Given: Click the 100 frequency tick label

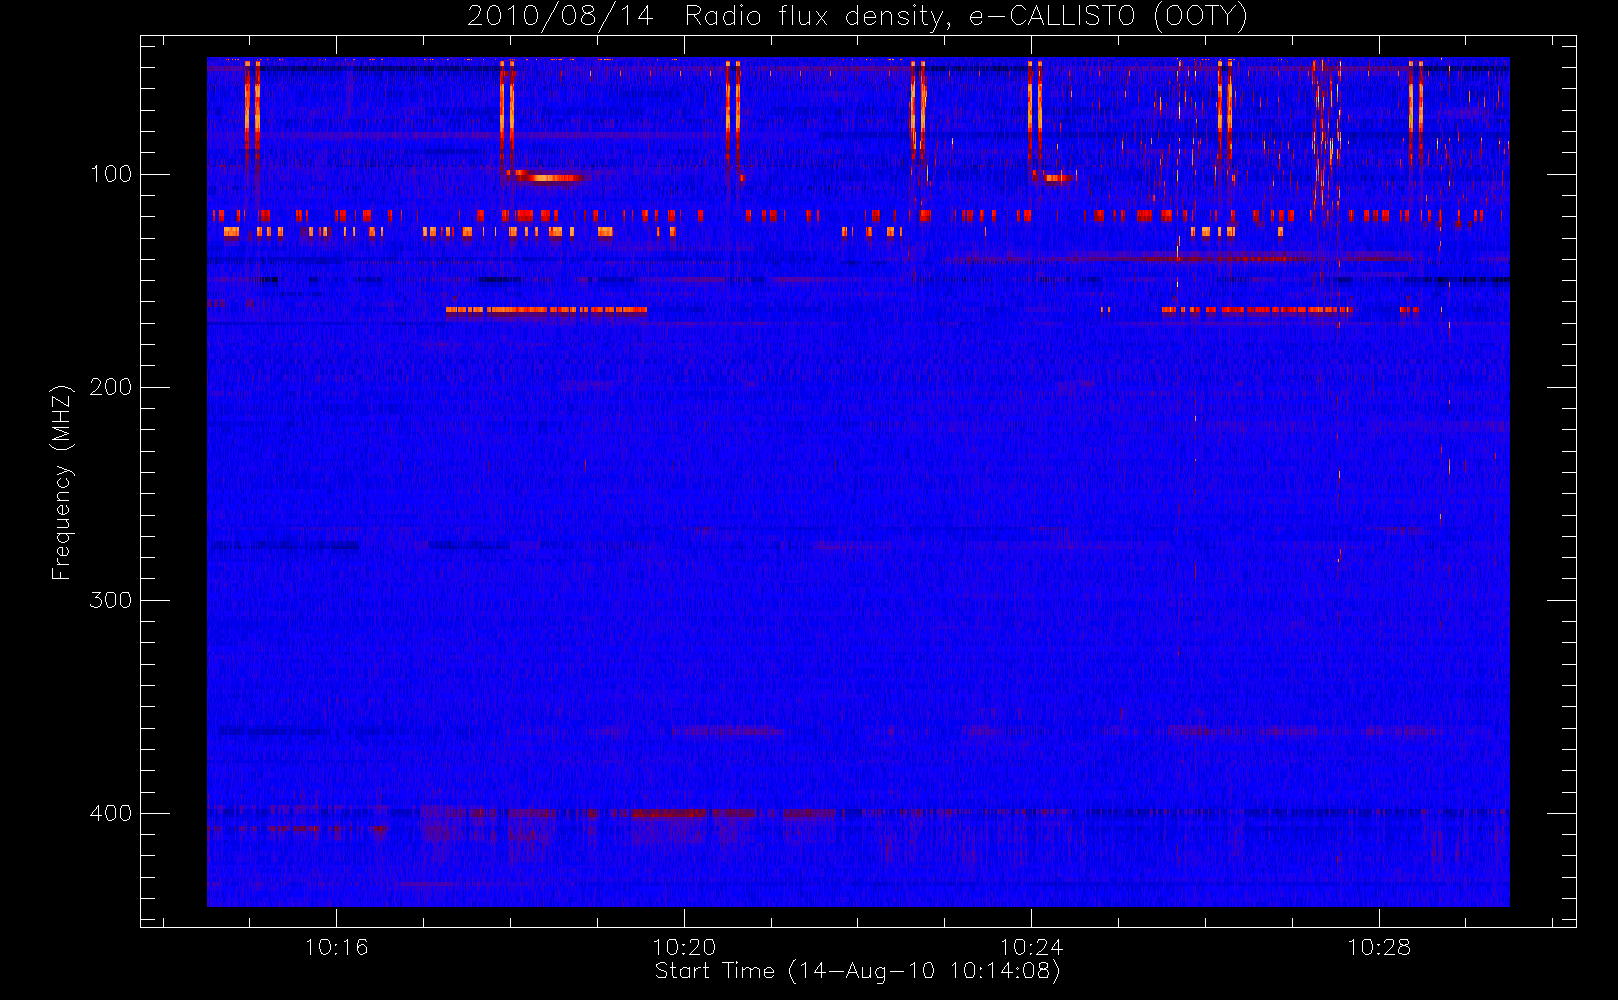Looking at the screenshot, I should 111,174.
